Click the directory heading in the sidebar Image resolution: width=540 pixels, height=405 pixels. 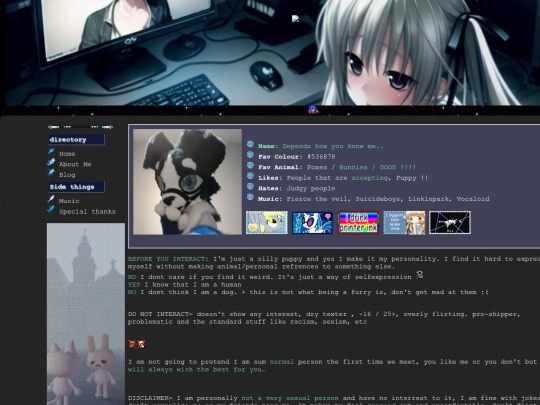[x=76, y=139]
